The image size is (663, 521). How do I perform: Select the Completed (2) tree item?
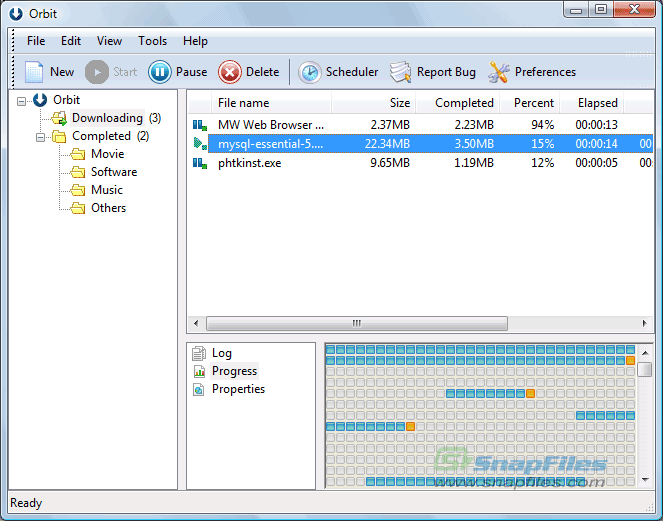(x=110, y=136)
